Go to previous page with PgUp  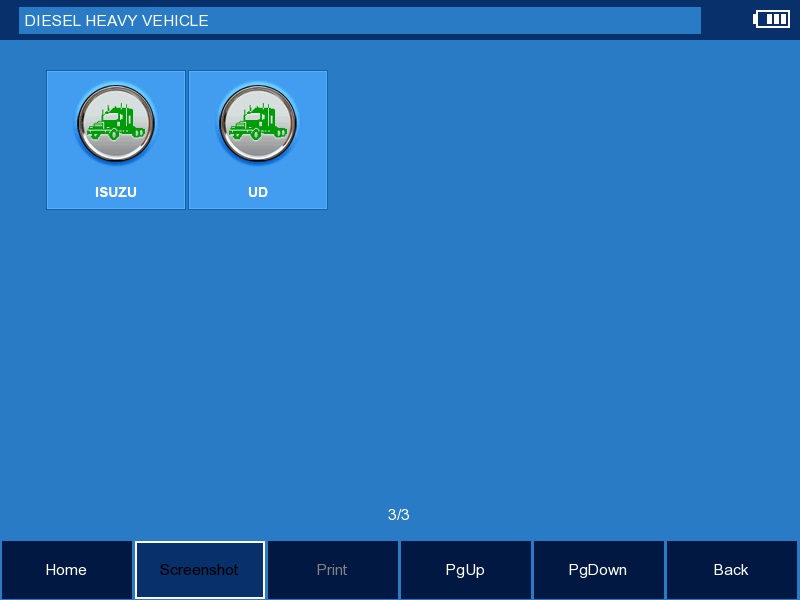coord(465,569)
